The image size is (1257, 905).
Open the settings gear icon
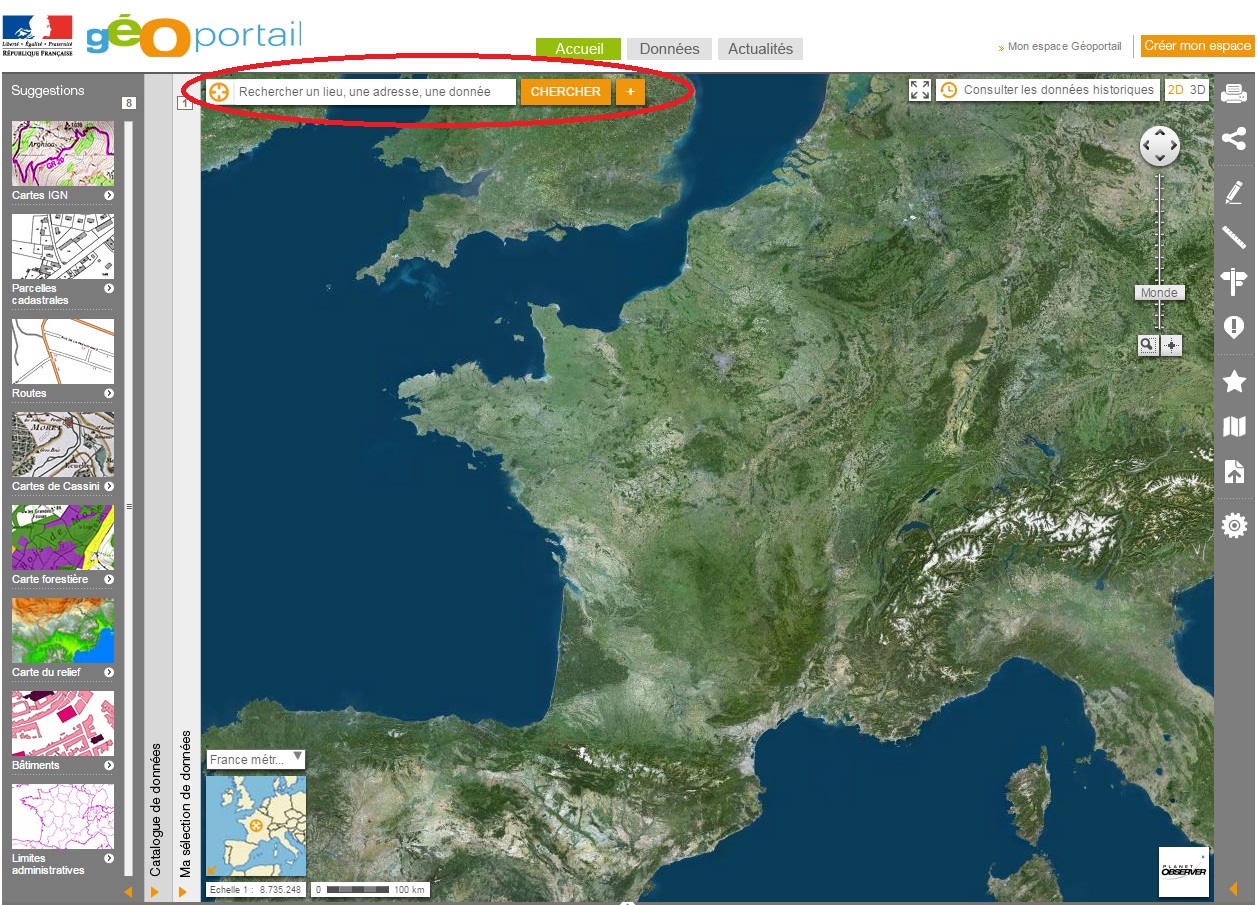1234,525
